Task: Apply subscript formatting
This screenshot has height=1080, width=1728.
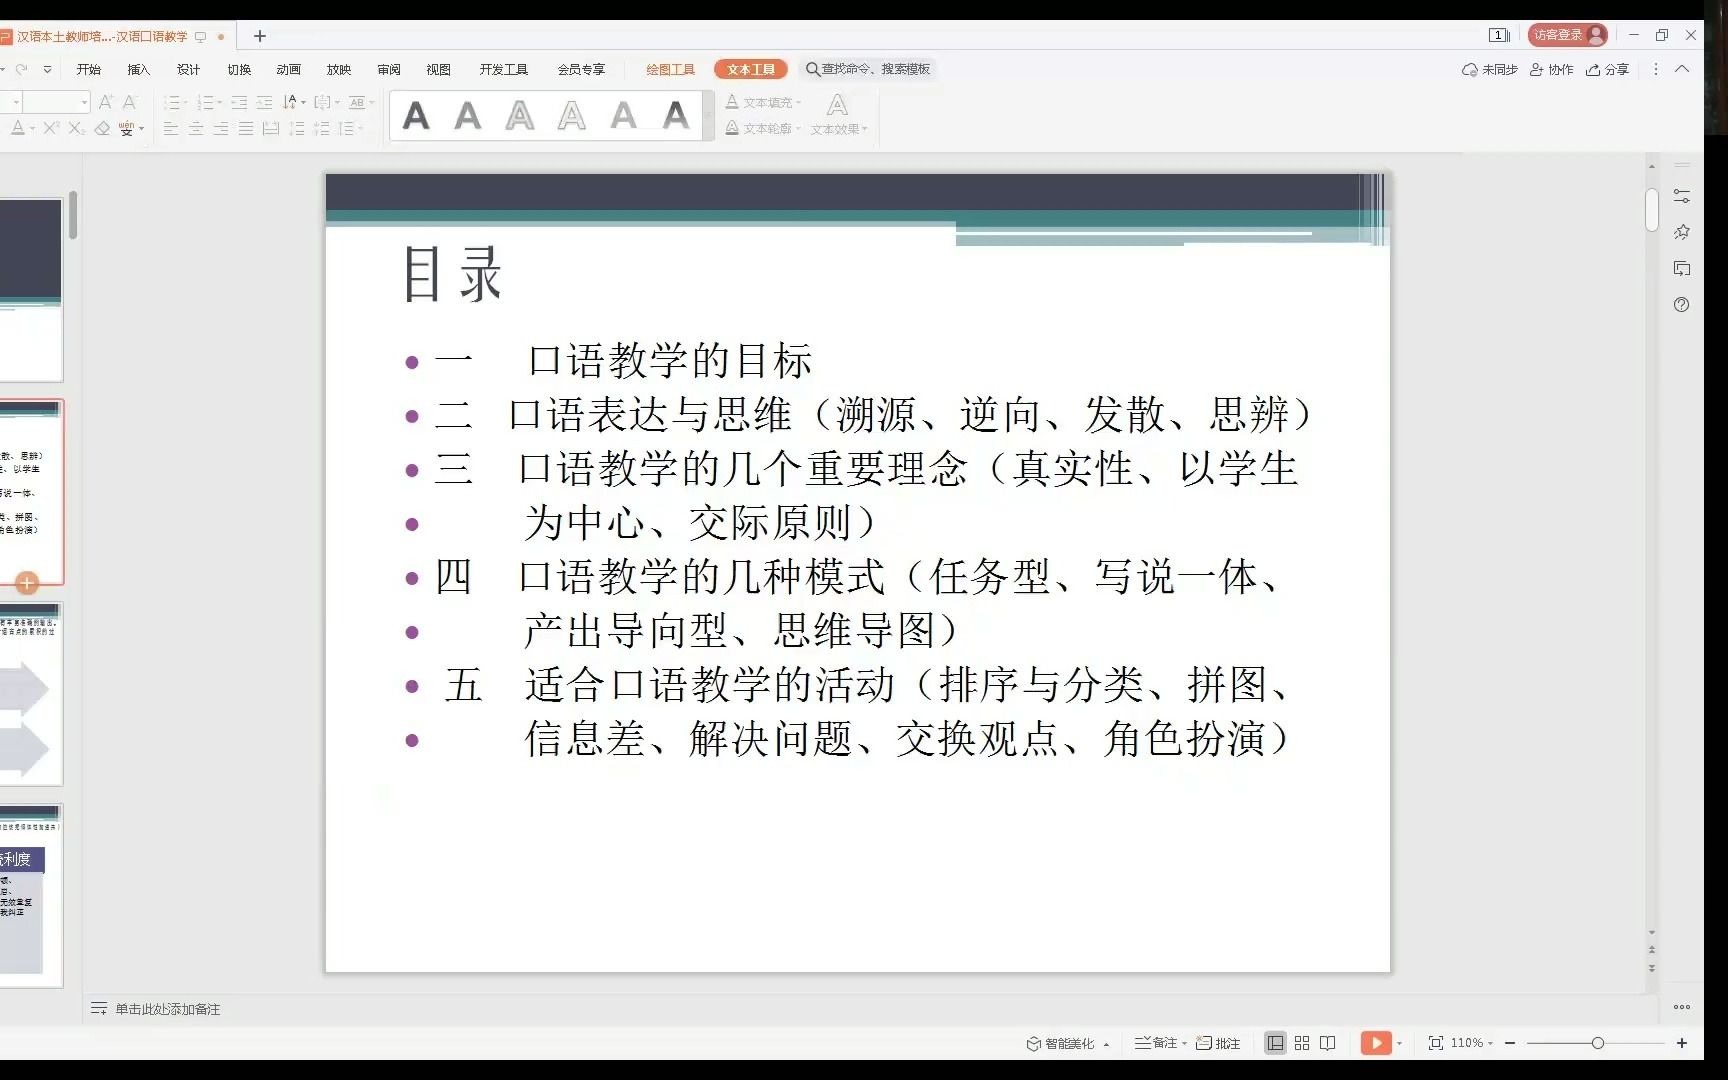Action: coord(76,128)
